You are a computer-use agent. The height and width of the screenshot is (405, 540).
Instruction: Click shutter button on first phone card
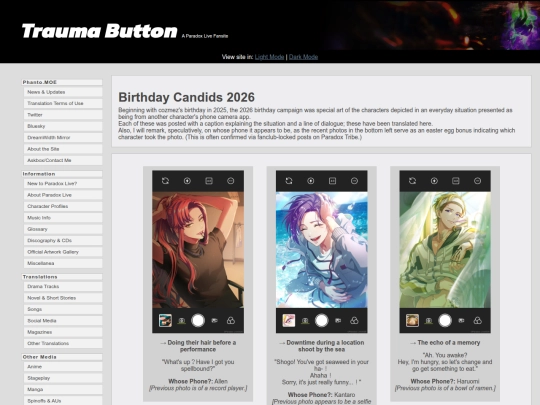198,321
